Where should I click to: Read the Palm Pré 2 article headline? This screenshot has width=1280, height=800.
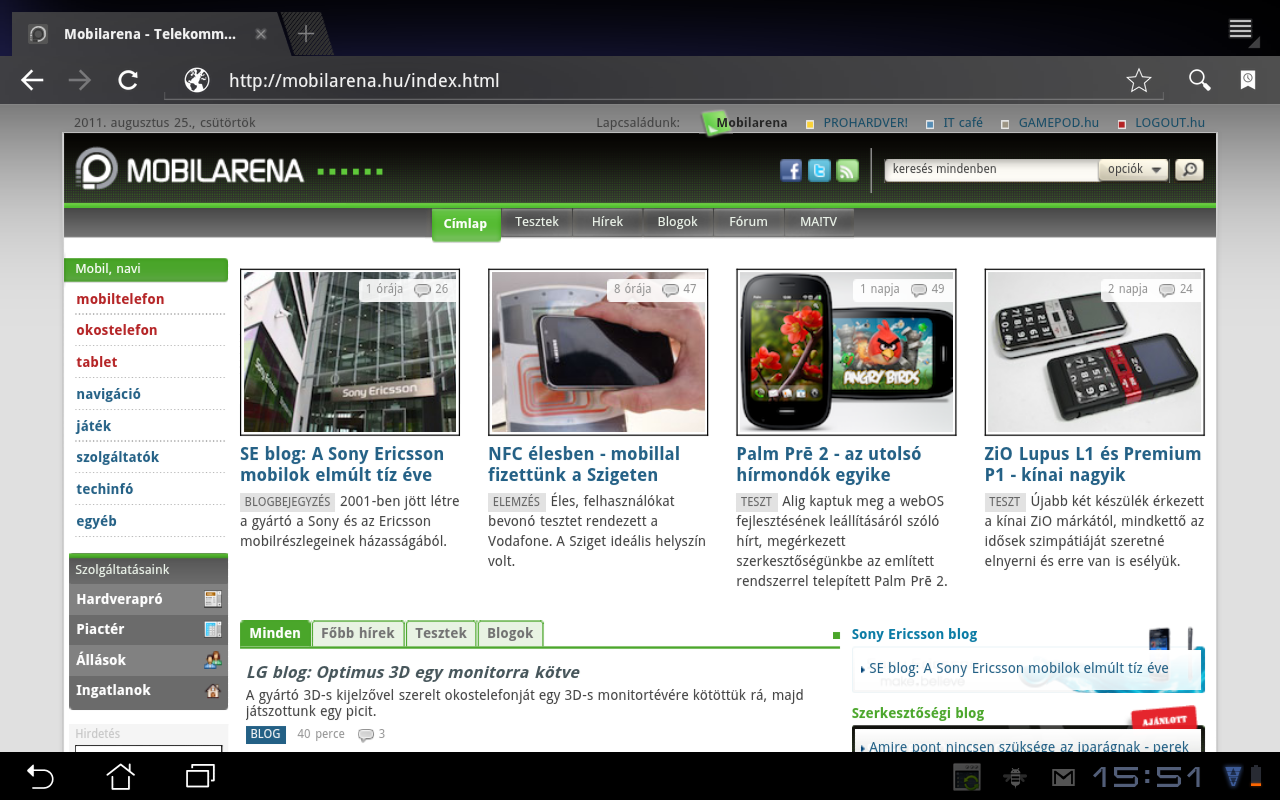[x=829, y=464]
